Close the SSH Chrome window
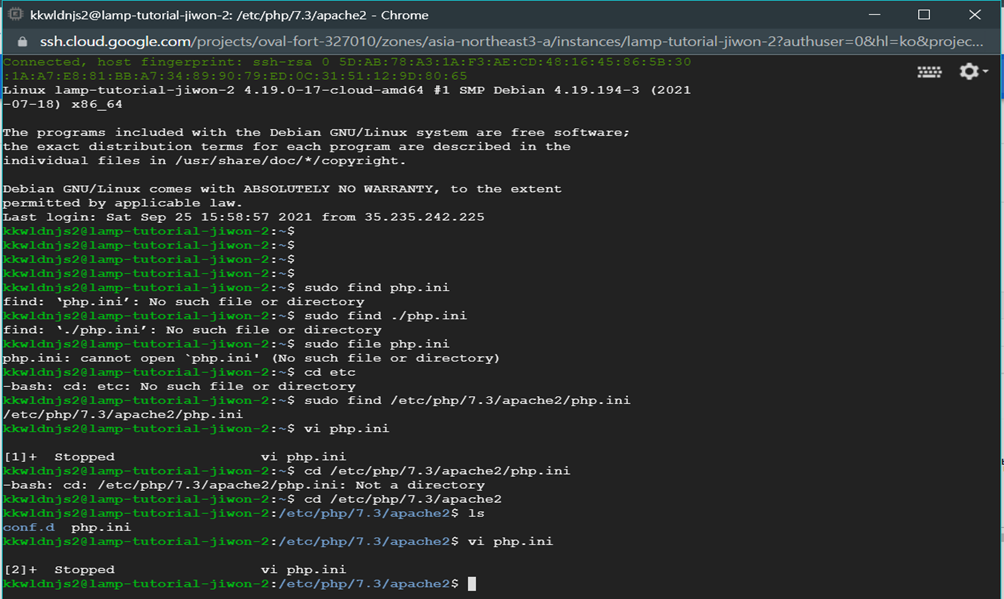This screenshot has width=1004, height=599. click(975, 14)
